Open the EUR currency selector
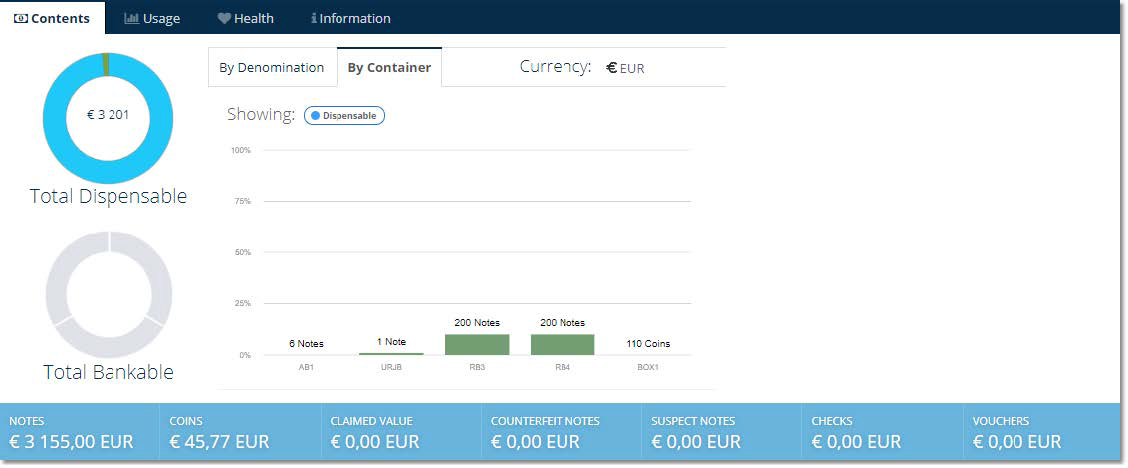Screen dimensions: 1128x468 click(626, 68)
